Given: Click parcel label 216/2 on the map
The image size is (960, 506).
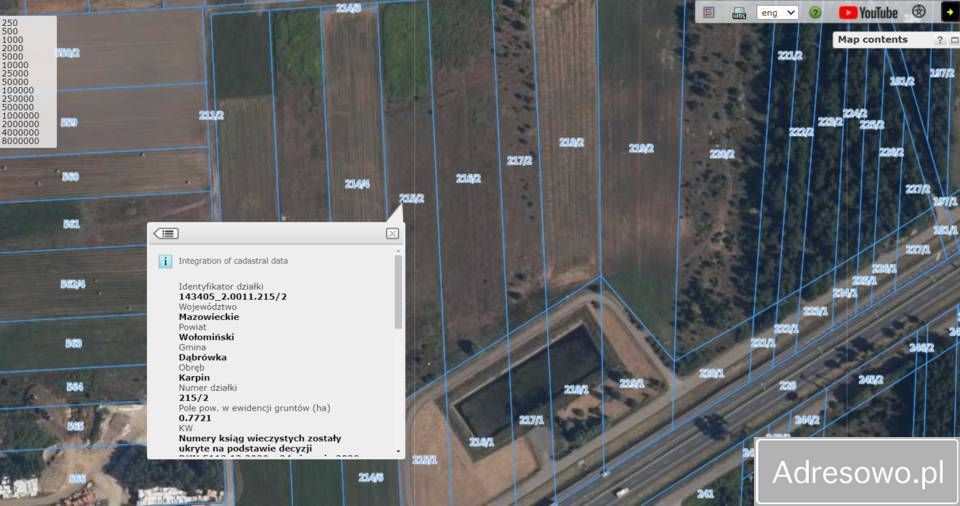Looking at the screenshot, I should [468, 178].
